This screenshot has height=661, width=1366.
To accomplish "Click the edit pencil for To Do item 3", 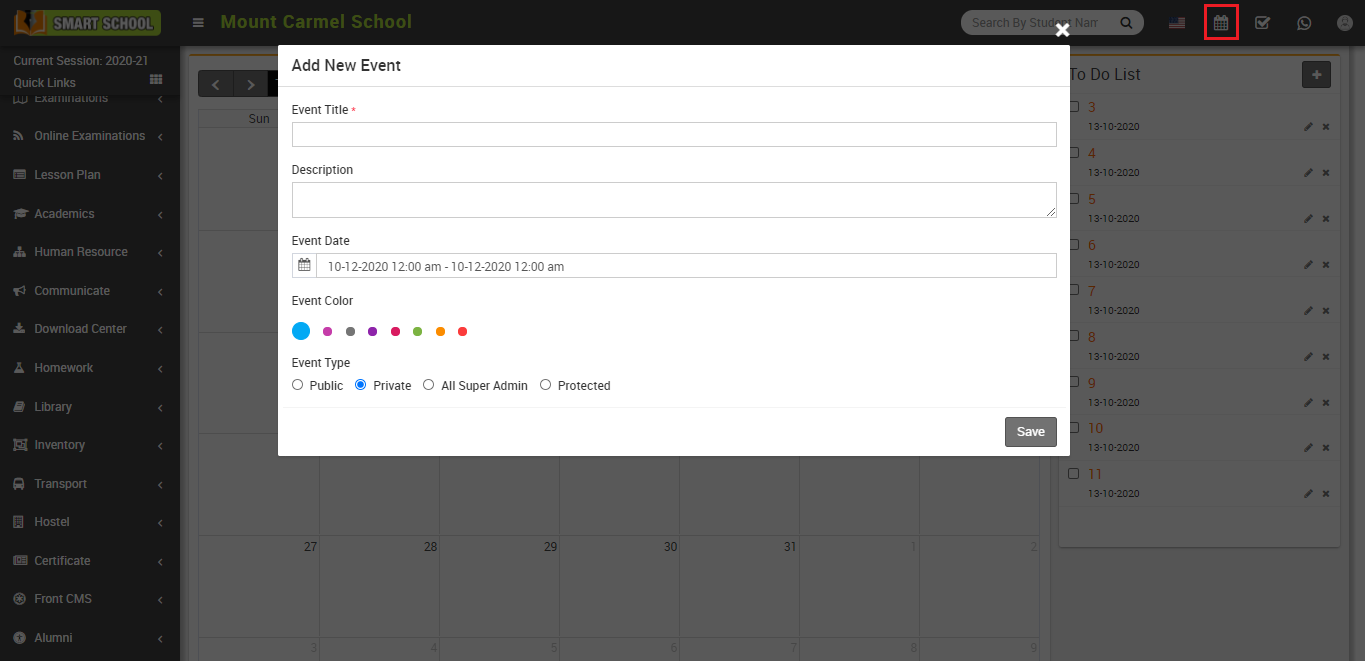I will coord(1308,126).
